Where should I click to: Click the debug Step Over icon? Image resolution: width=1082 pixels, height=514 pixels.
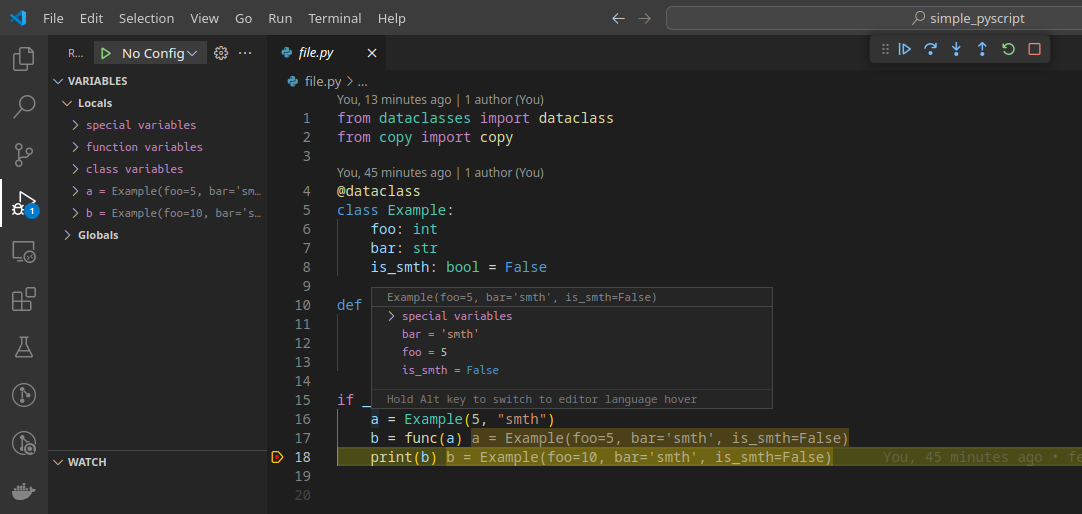tap(930, 49)
